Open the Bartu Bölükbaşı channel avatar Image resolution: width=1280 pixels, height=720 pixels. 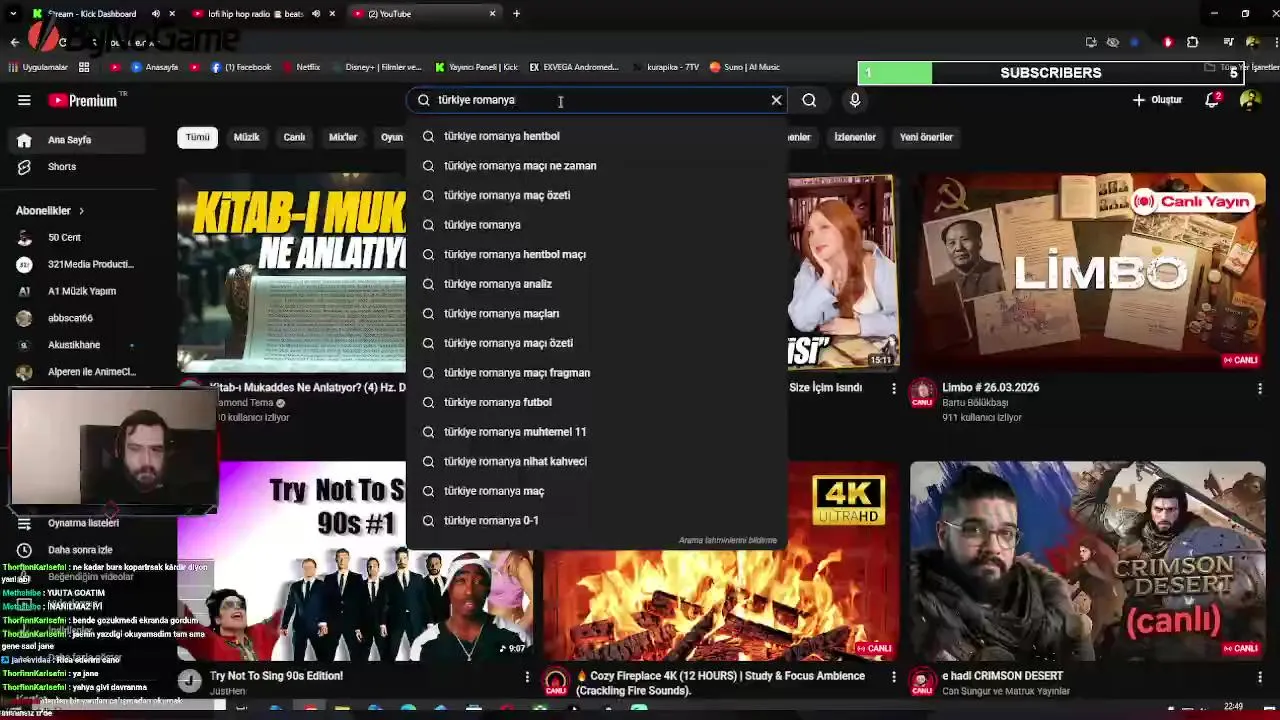pyautogui.click(x=922, y=393)
